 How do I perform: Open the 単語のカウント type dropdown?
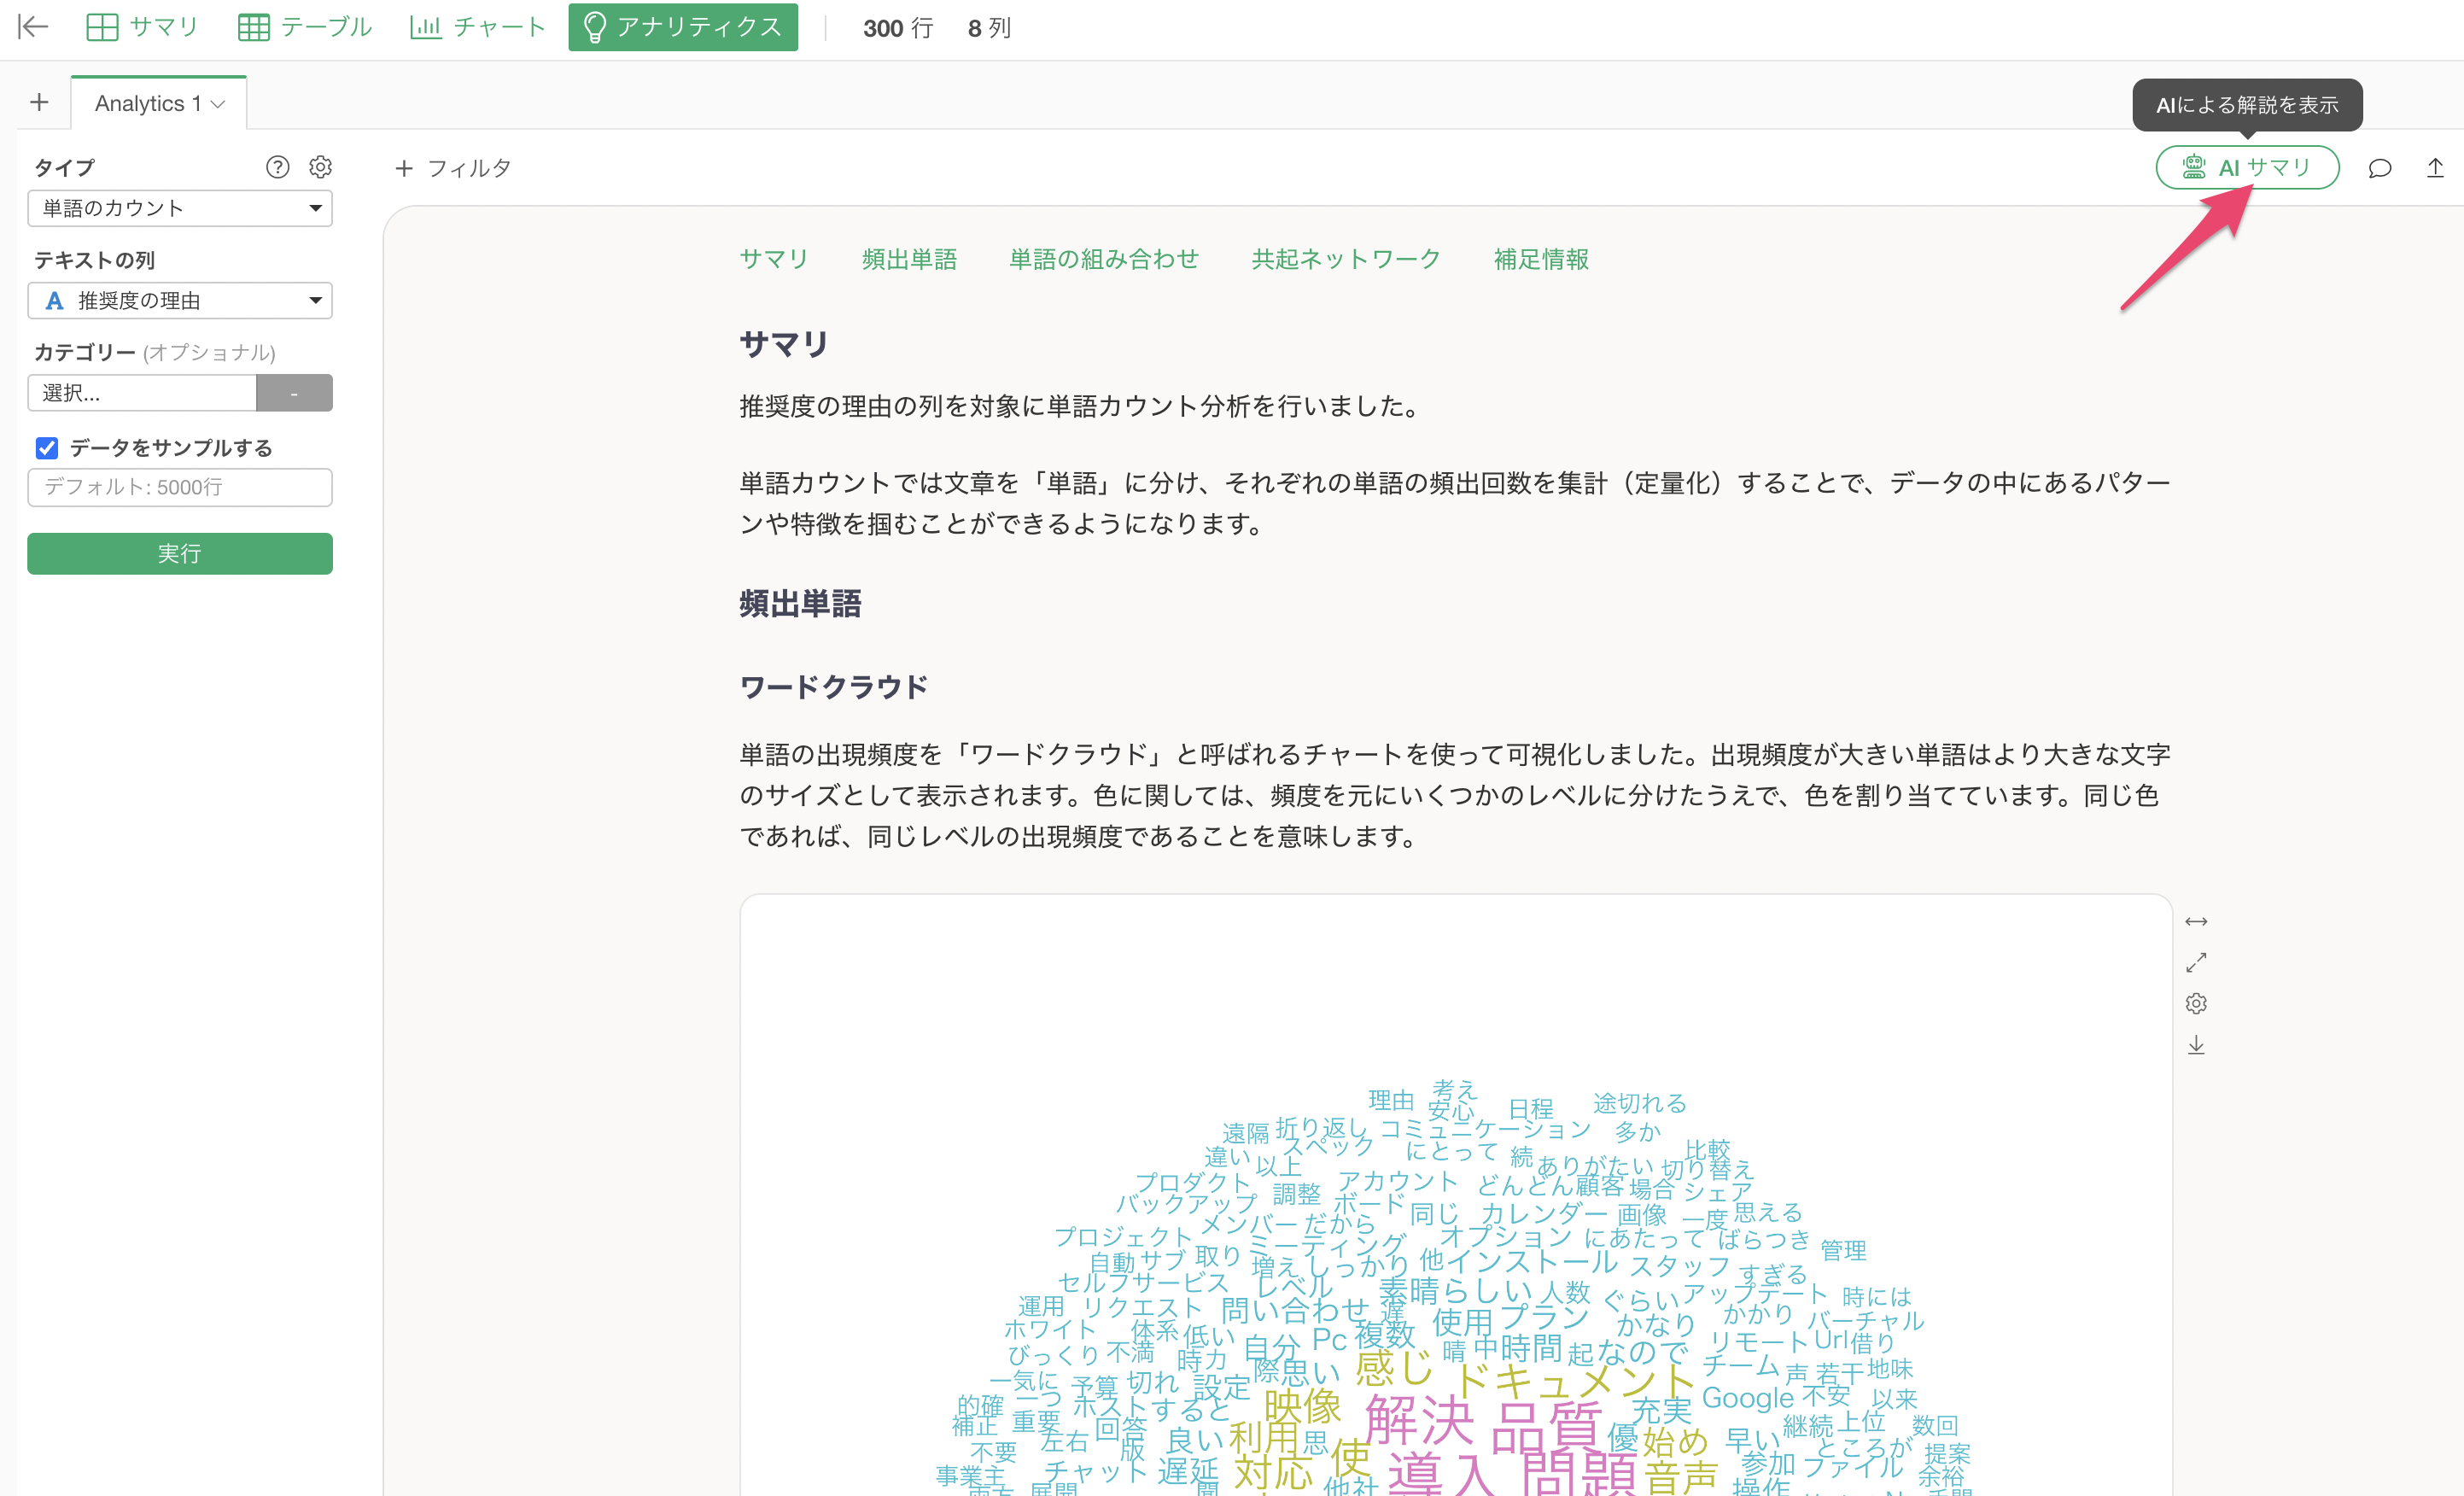(180, 208)
